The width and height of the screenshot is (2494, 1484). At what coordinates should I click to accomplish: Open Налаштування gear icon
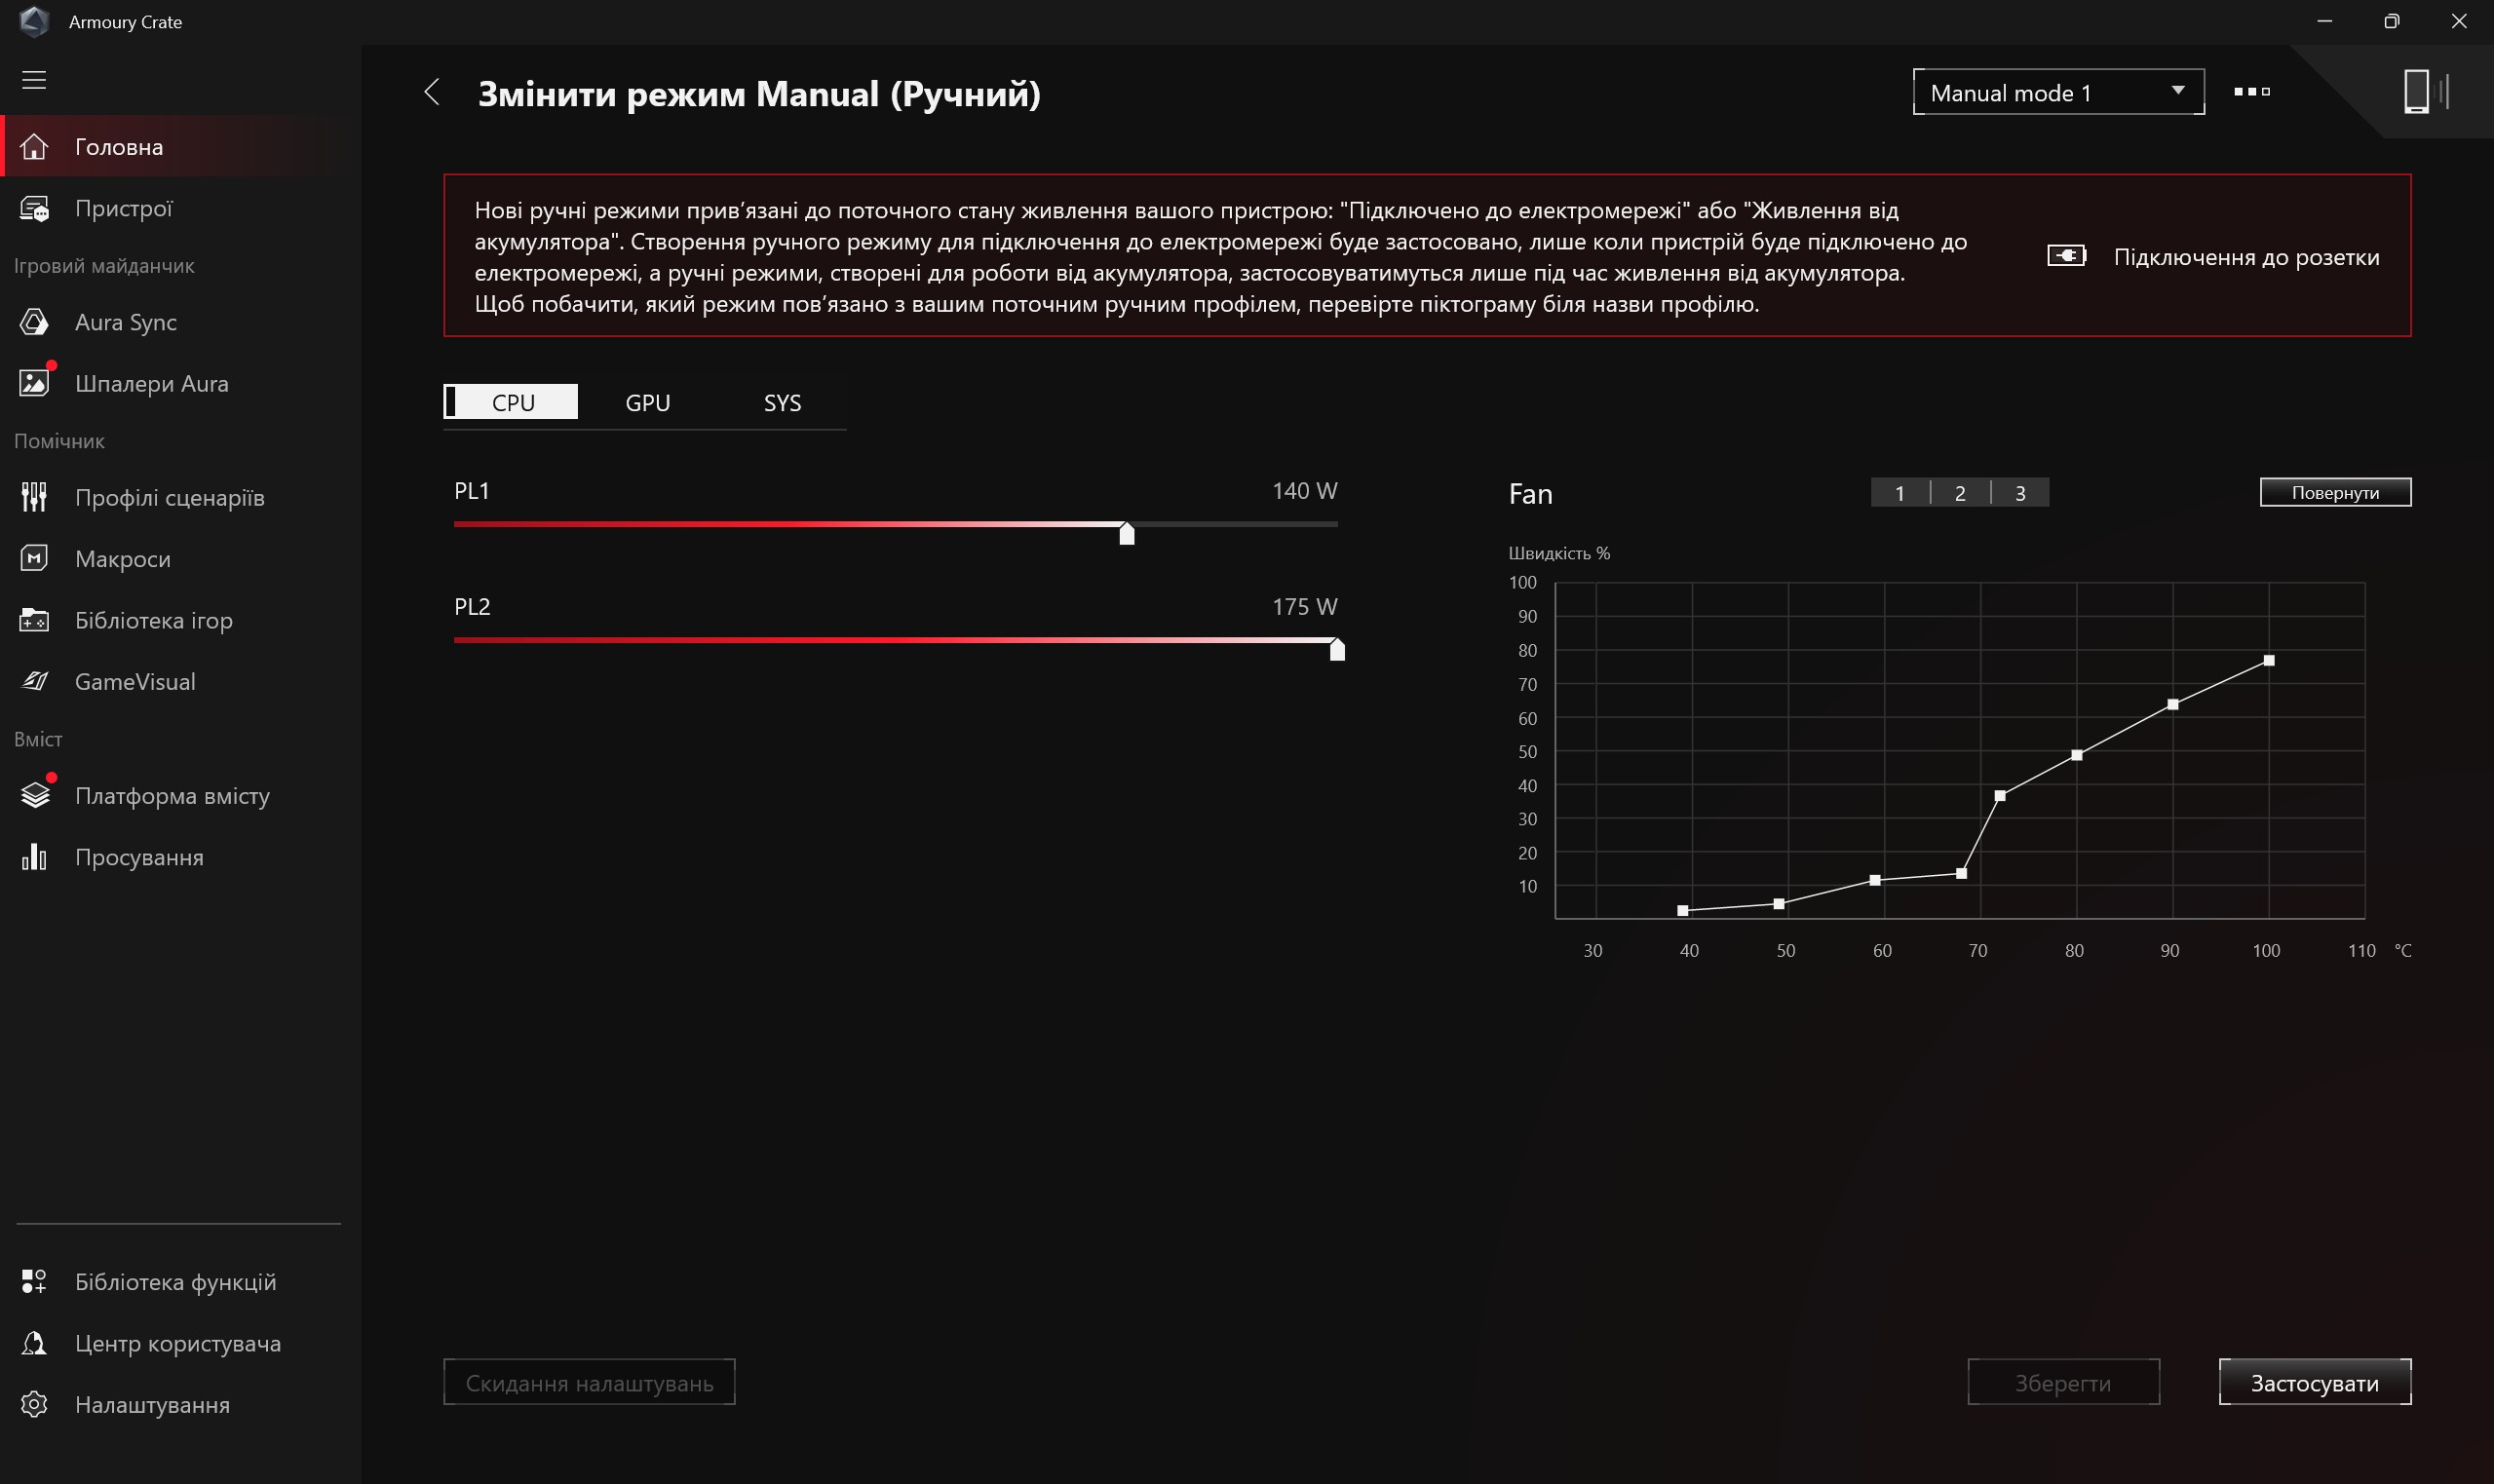pos(34,1404)
